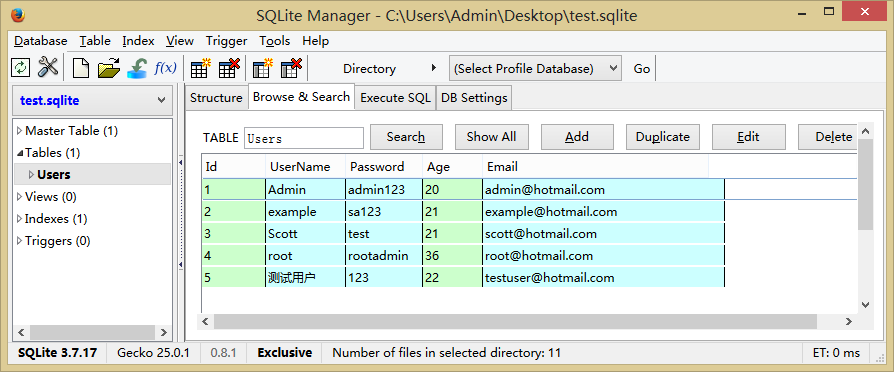
Task: Open the Connect Database folder icon
Action: 109,68
